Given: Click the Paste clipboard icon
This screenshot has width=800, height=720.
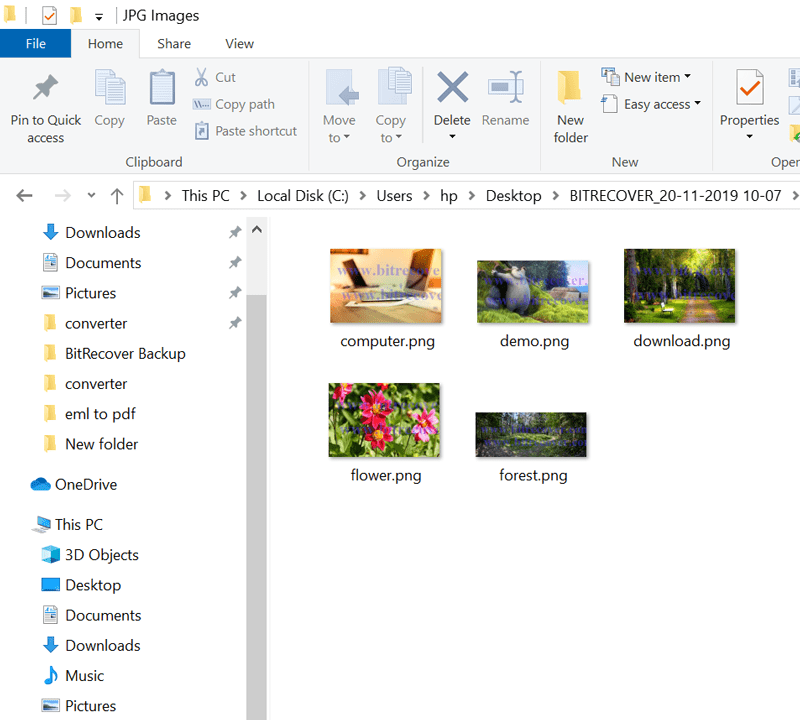Looking at the screenshot, I should [x=162, y=90].
